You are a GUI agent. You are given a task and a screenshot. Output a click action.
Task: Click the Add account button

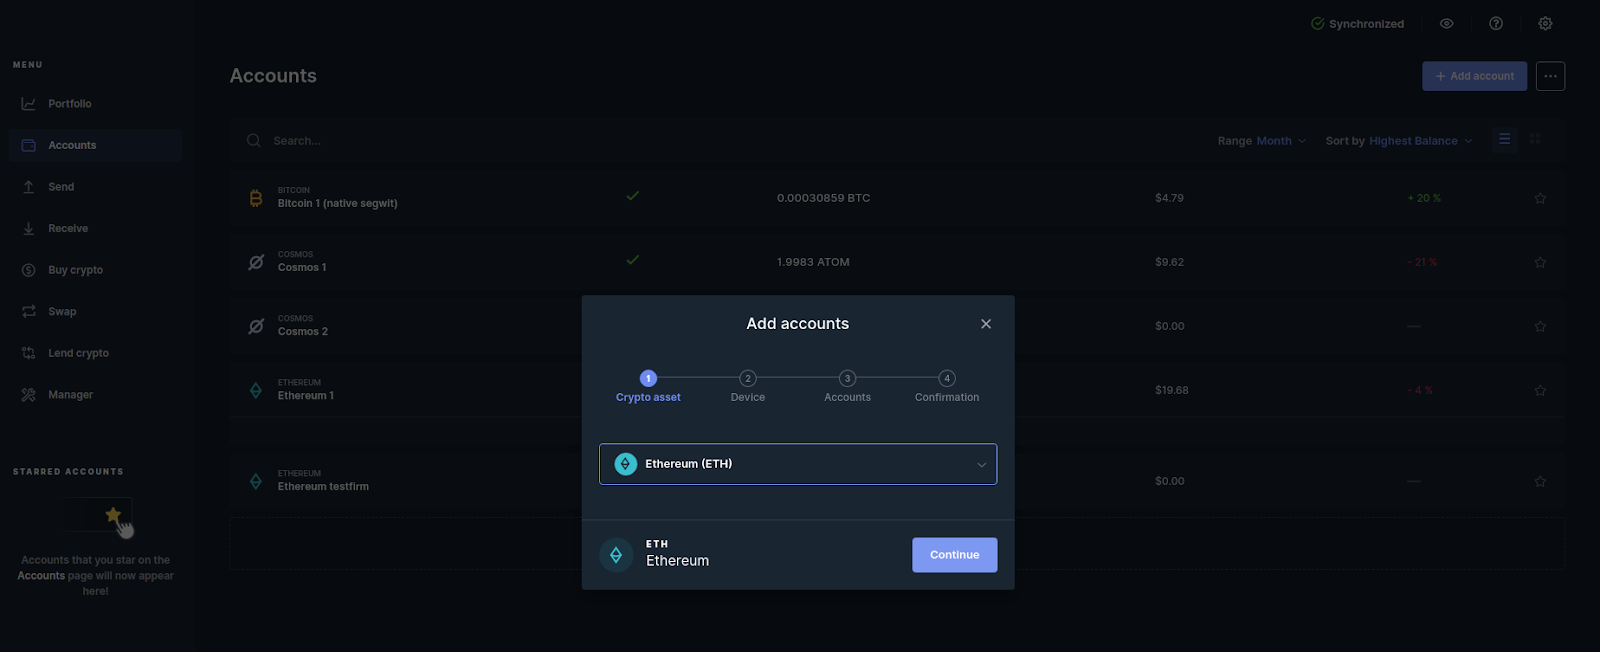point(1474,76)
